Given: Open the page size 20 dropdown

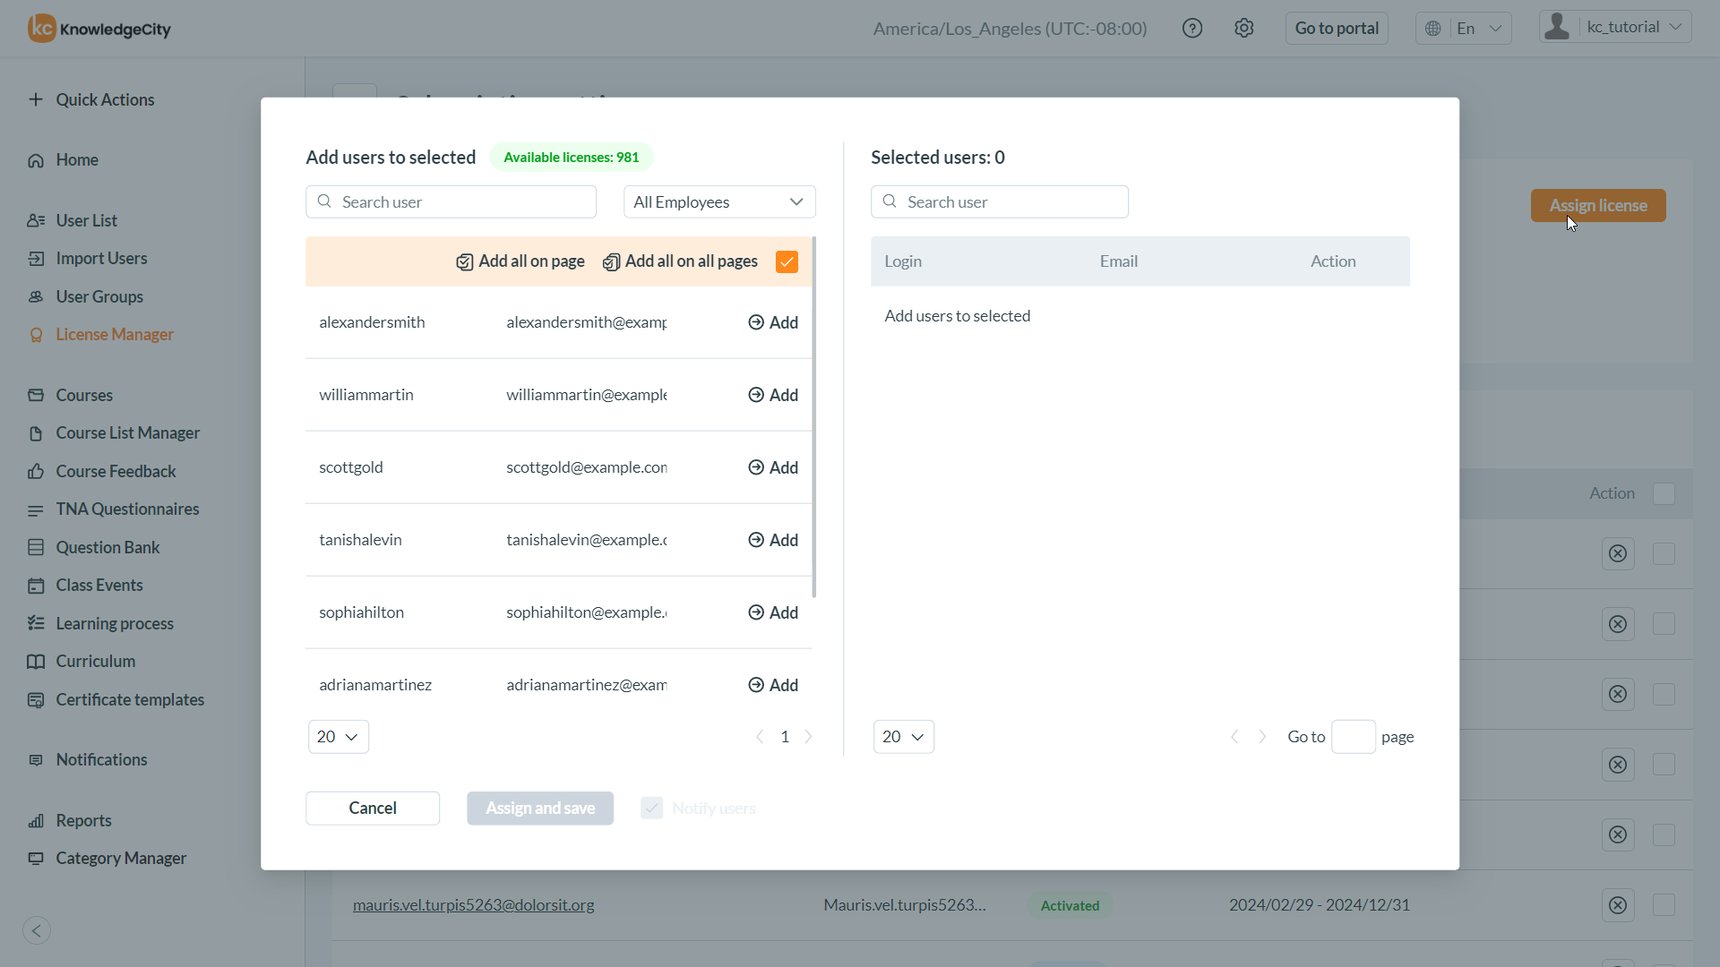Looking at the screenshot, I should coord(338,736).
